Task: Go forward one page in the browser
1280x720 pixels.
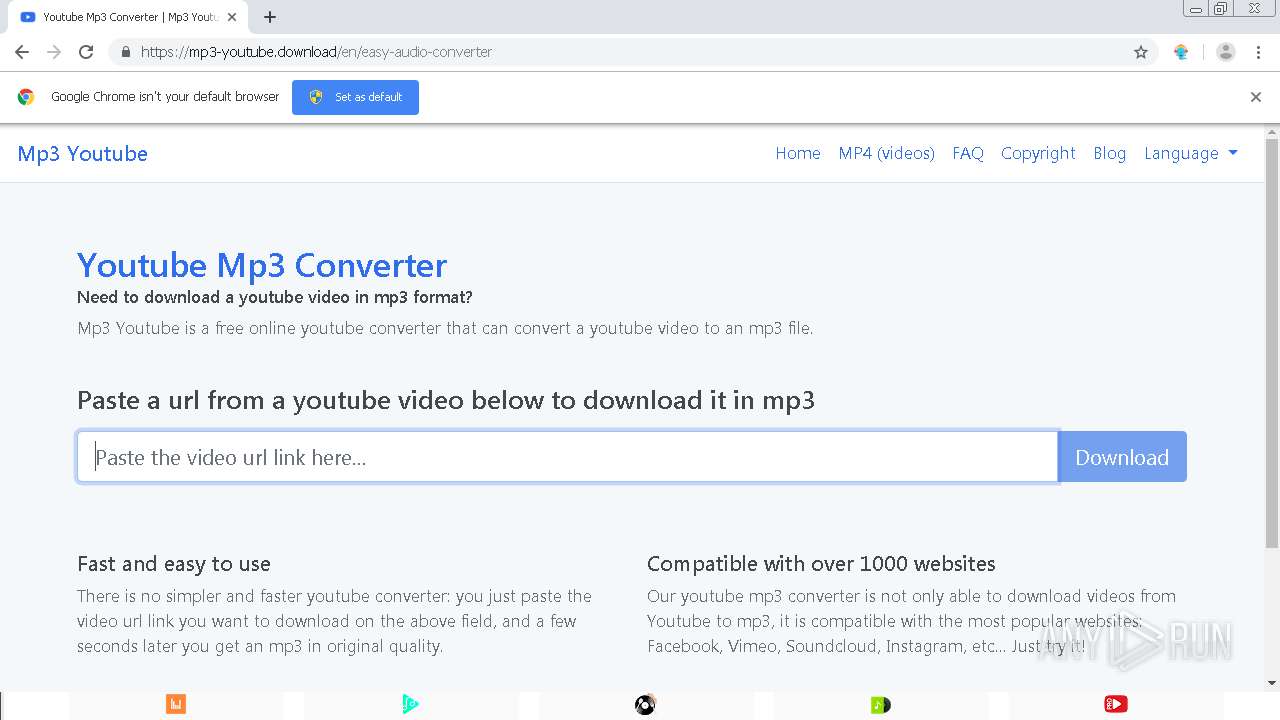Action: click(54, 52)
